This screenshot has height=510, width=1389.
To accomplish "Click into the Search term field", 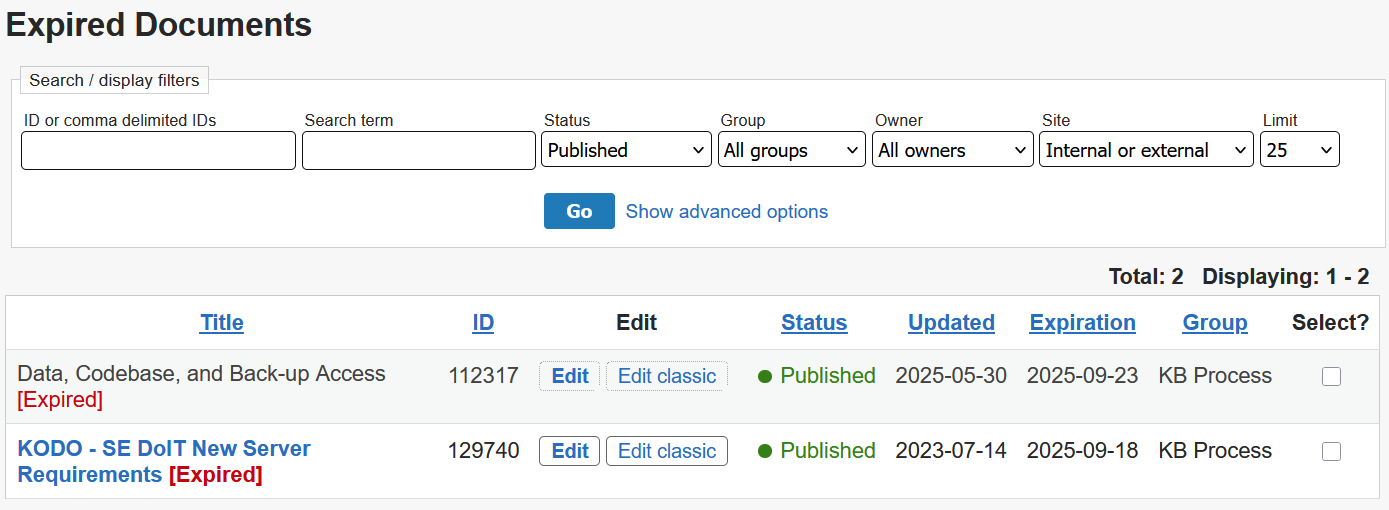I will pyautogui.click(x=418, y=150).
